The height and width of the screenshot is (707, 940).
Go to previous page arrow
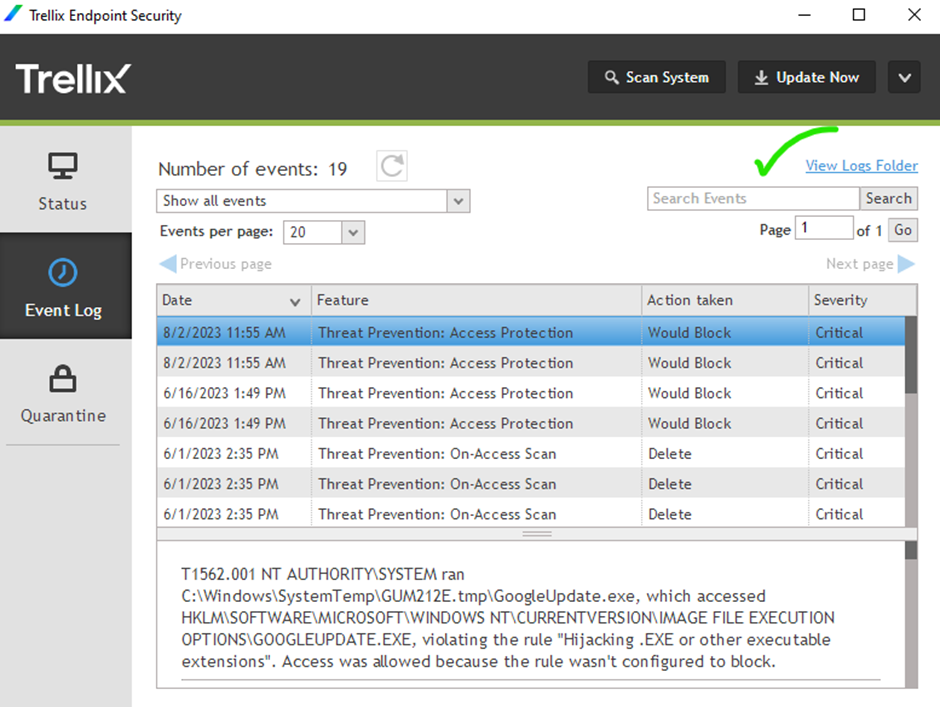pos(168,264)
